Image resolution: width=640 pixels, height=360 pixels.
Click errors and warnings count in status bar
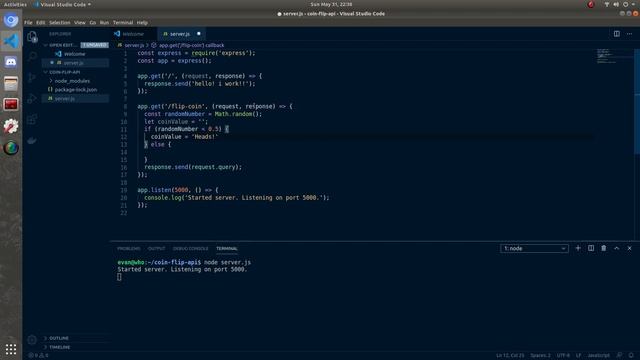click(39, 356)
